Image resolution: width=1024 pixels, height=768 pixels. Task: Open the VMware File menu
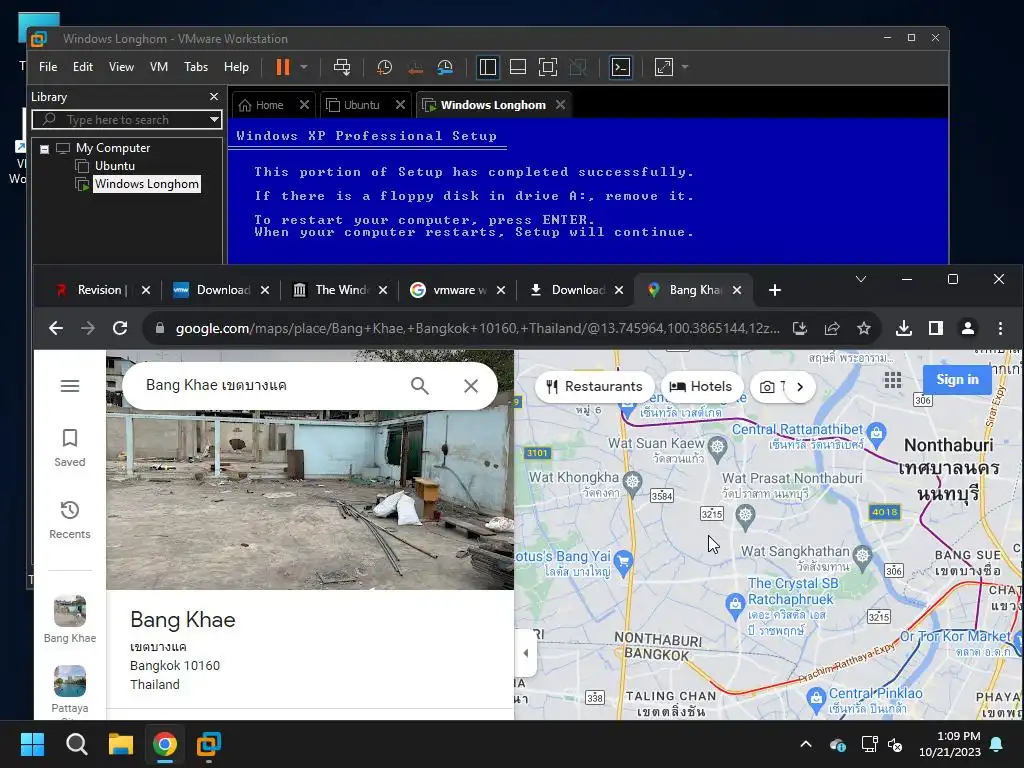[48, 67]
